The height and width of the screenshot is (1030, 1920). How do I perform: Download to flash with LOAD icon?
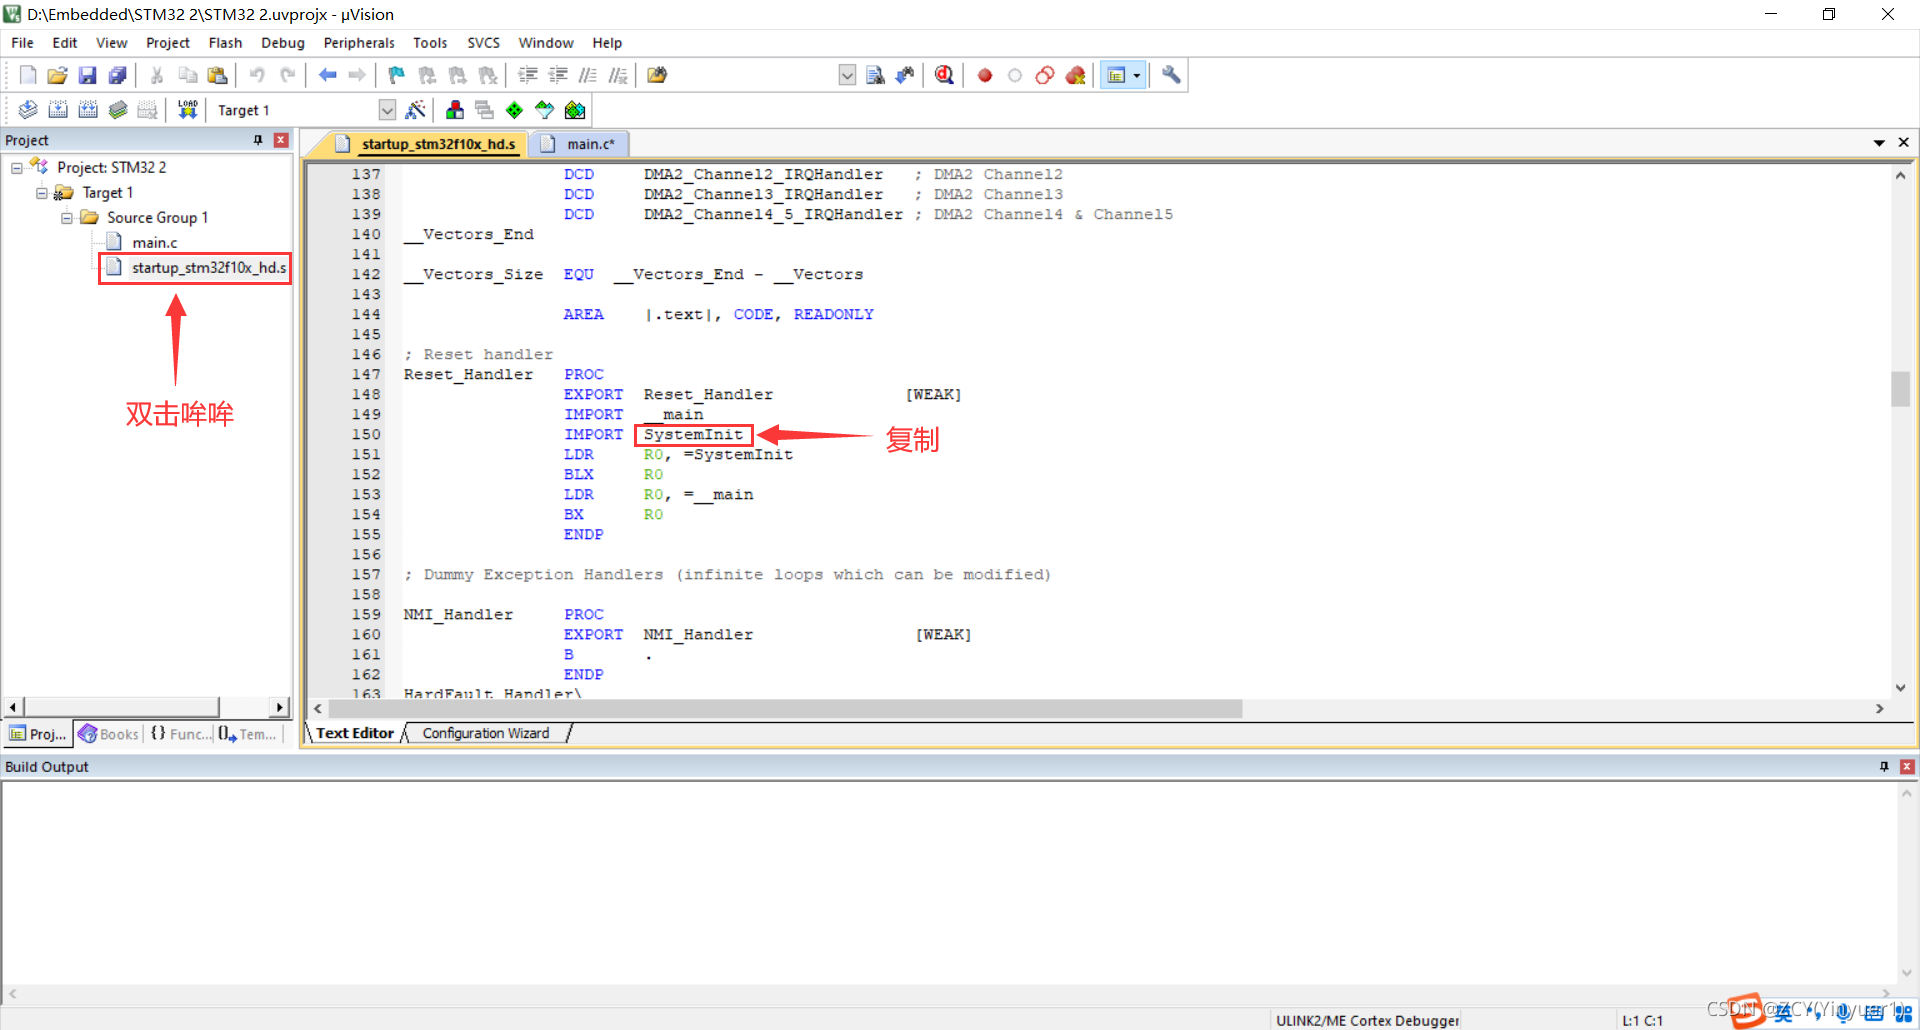pyautogui.click(x=187, y=110)
